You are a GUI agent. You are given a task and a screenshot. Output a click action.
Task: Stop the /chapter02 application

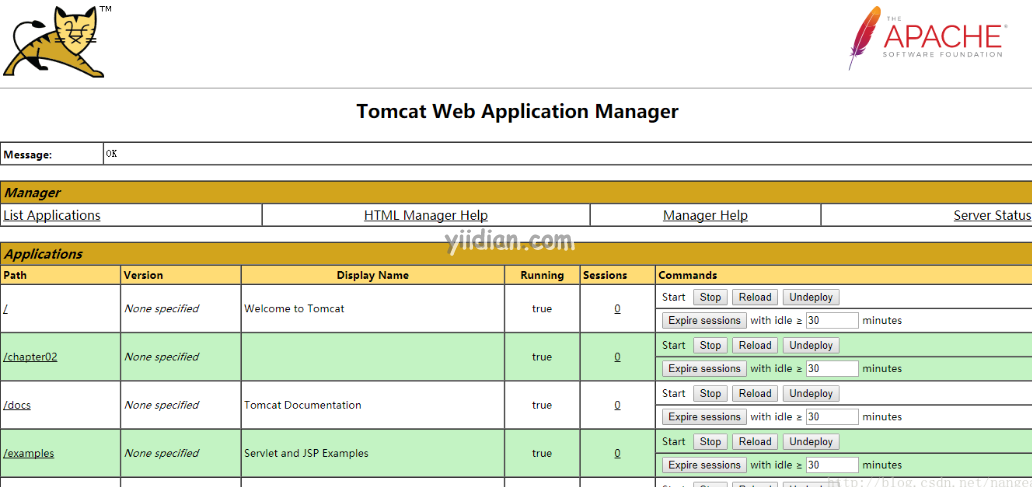[710, 346]
